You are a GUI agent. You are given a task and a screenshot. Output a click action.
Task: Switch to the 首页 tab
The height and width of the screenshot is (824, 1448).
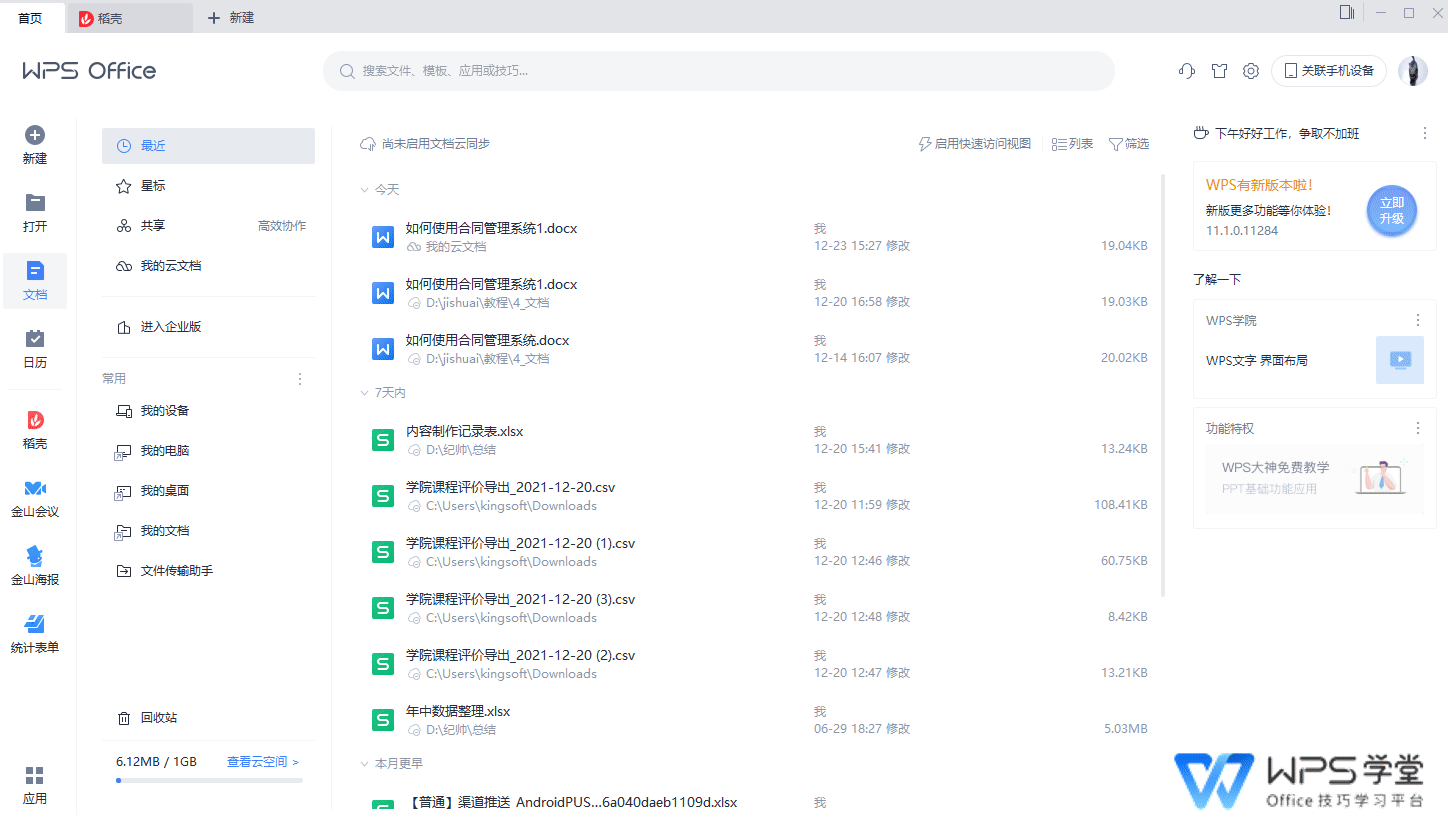(x=31, y=18)
